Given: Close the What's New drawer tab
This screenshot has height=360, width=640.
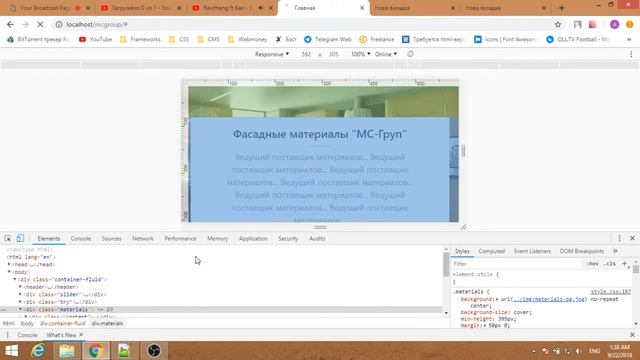Looking at the screenshot, I should [x=81, y=335].
